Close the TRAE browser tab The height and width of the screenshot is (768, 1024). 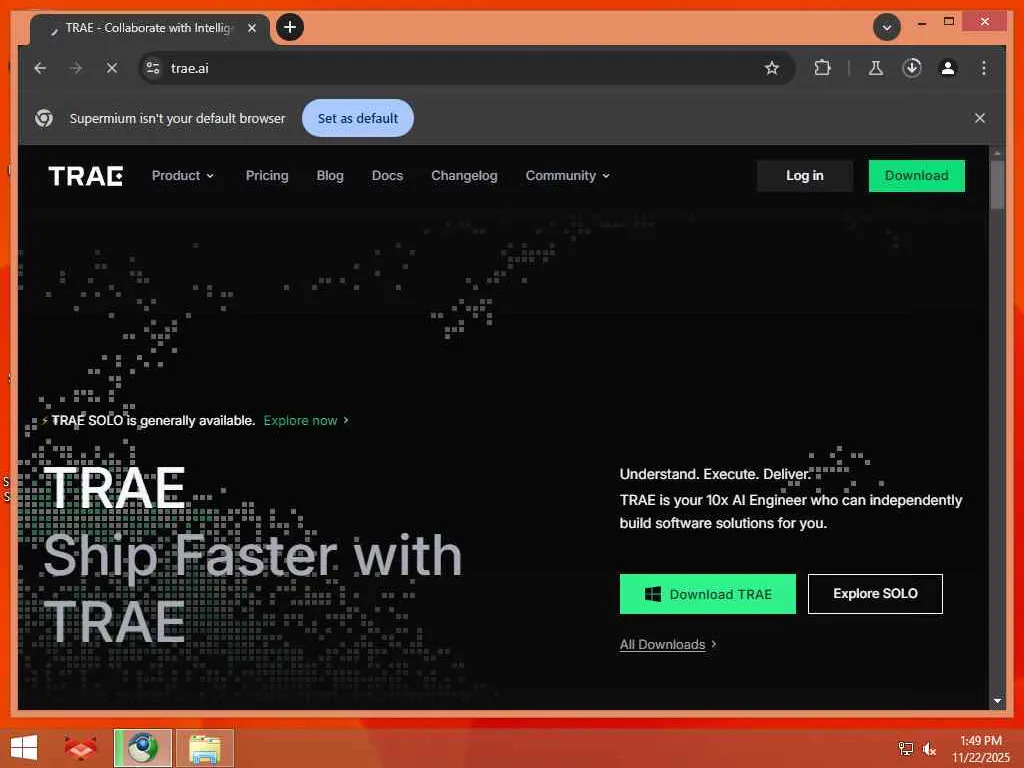click(x=252, y=28)
